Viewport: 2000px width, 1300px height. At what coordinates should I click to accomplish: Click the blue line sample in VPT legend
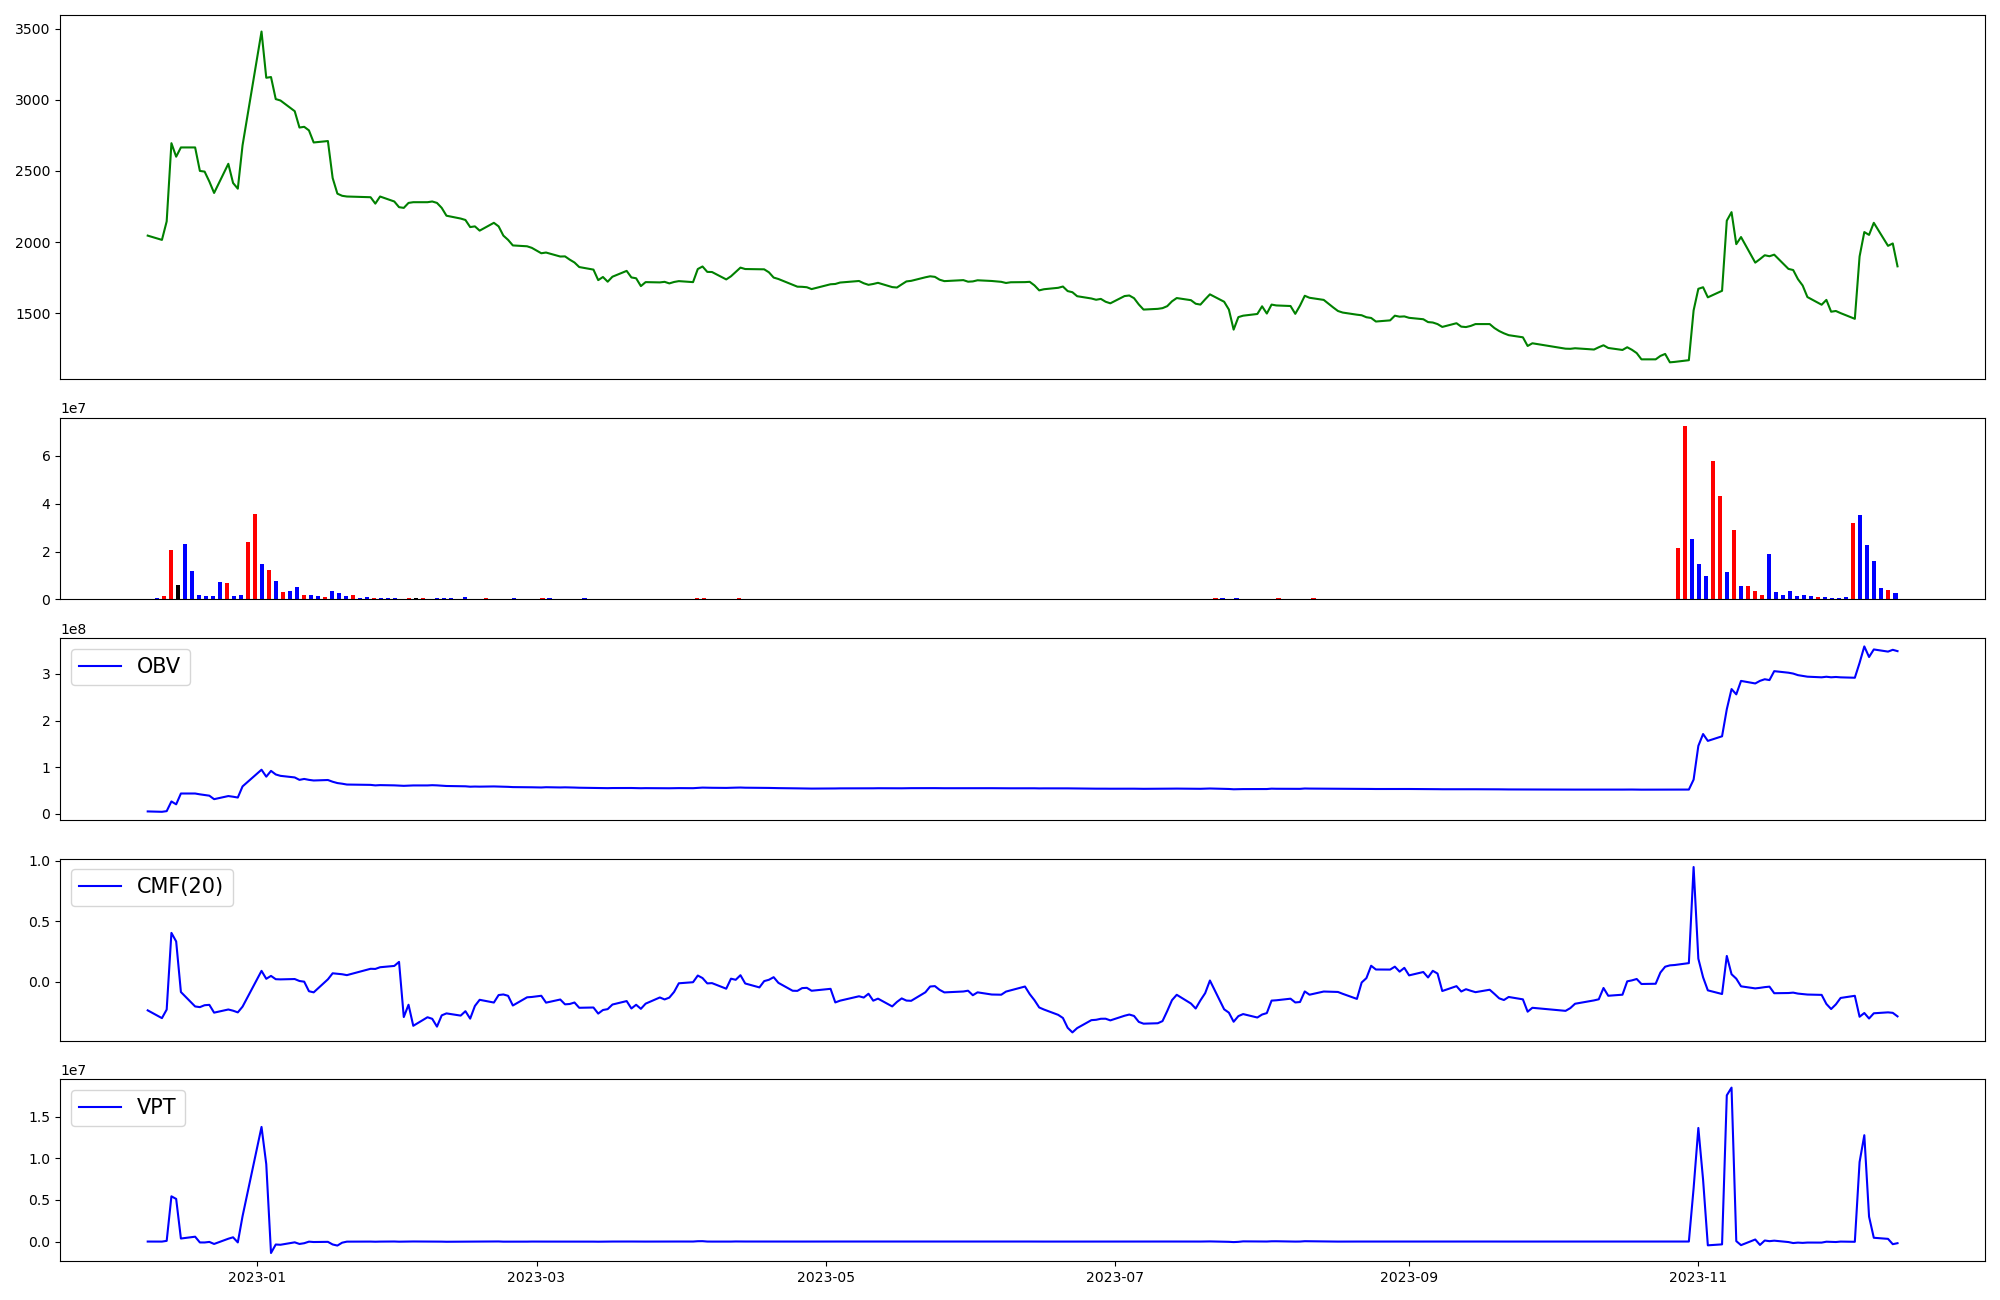[x=99, y=1107]
